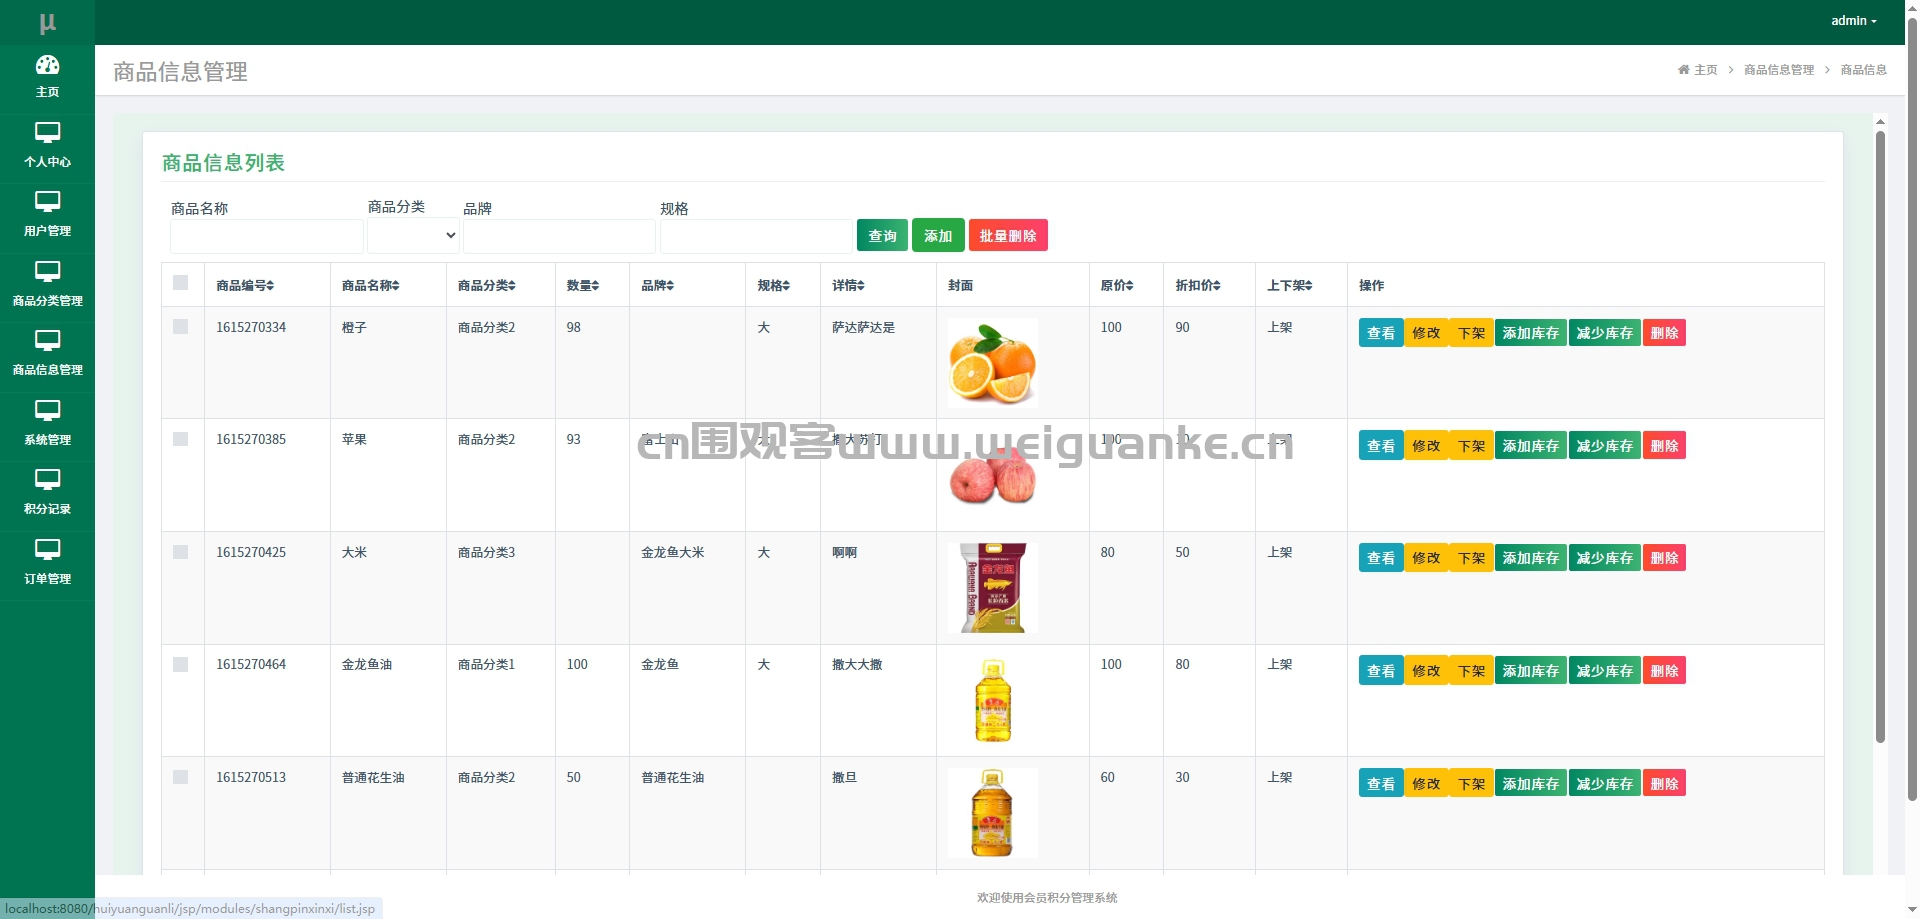Open 商品分类管理 monitor icon in sidebar
This screenshot has height=919, width=1920.
(47, 272)
